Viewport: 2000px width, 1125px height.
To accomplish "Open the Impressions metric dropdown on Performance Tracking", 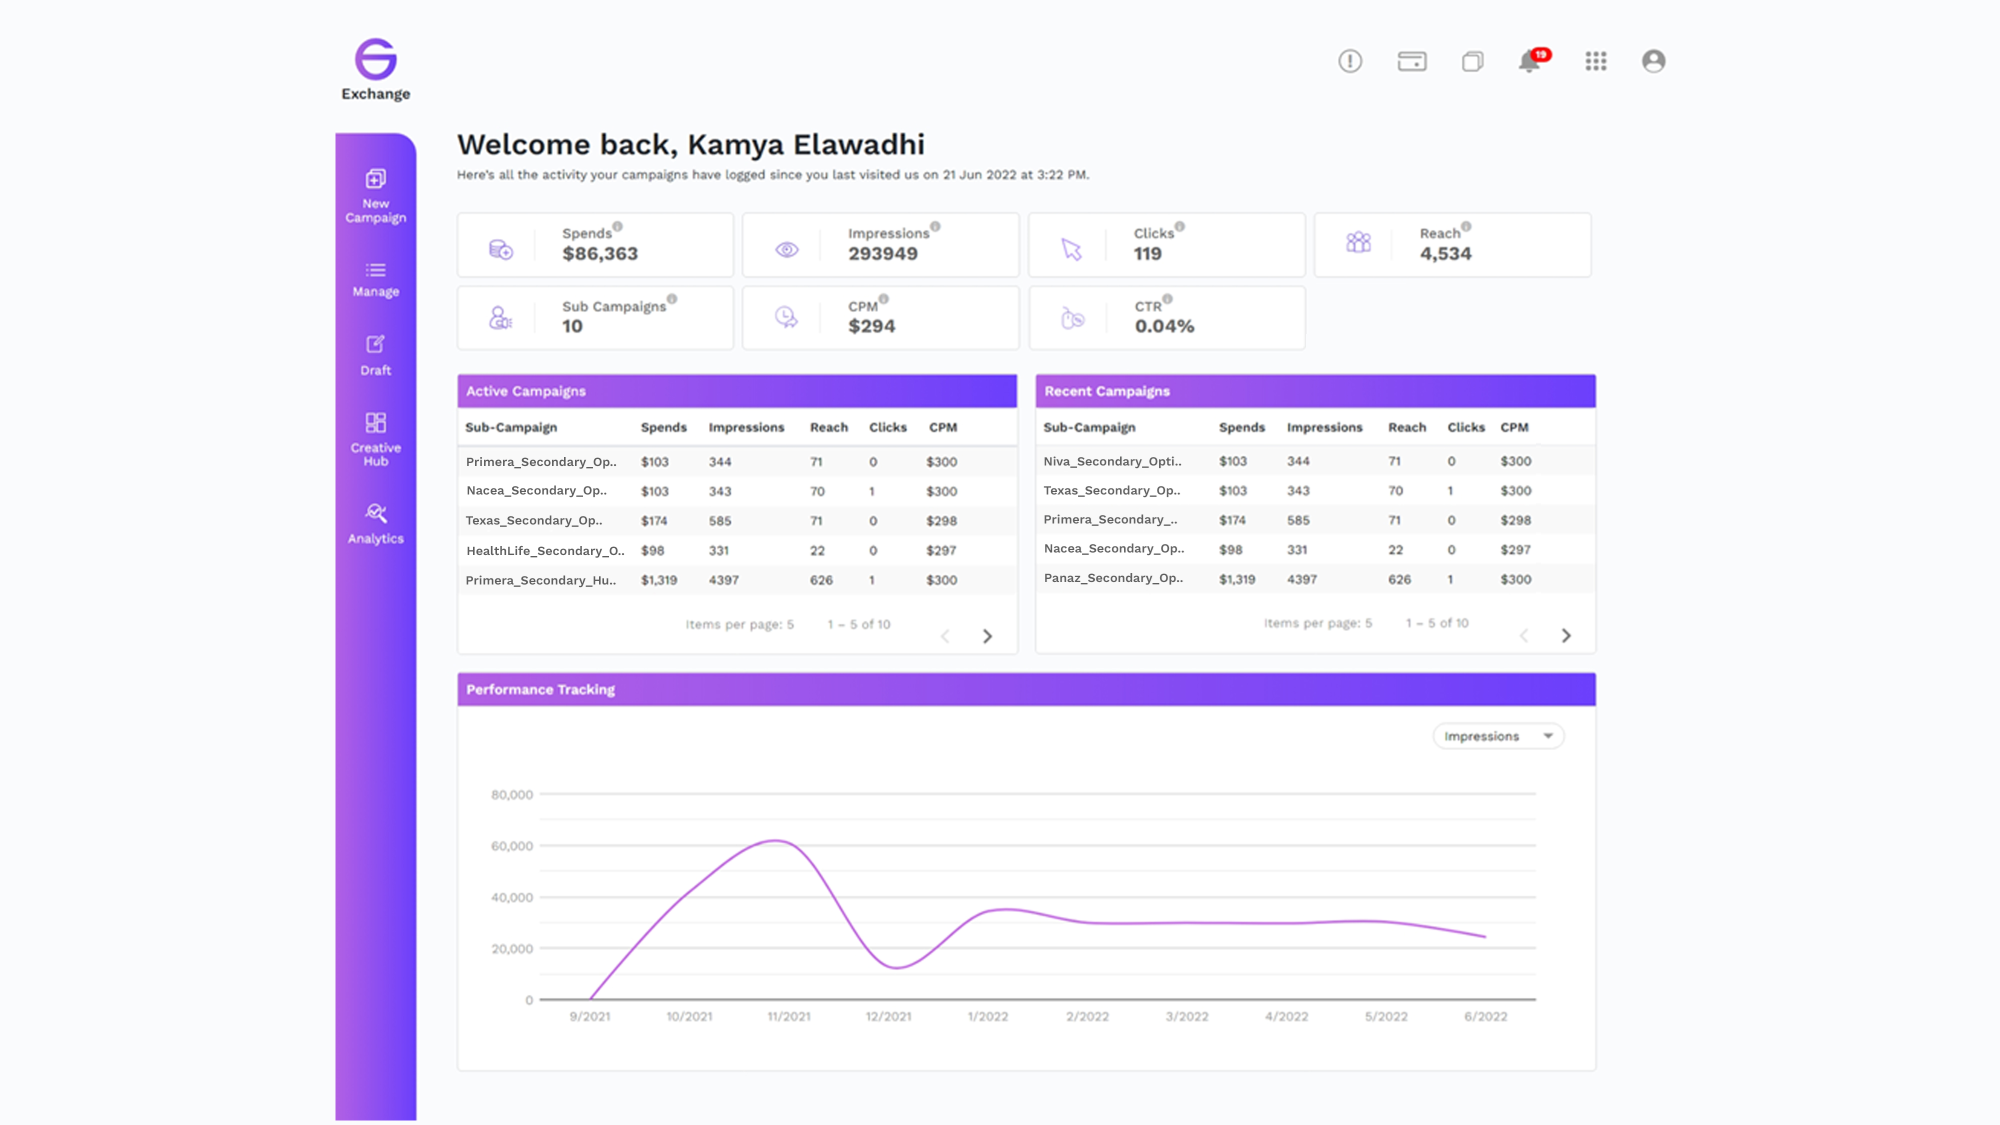I will pyautogui.click(x=1497, y=736).
